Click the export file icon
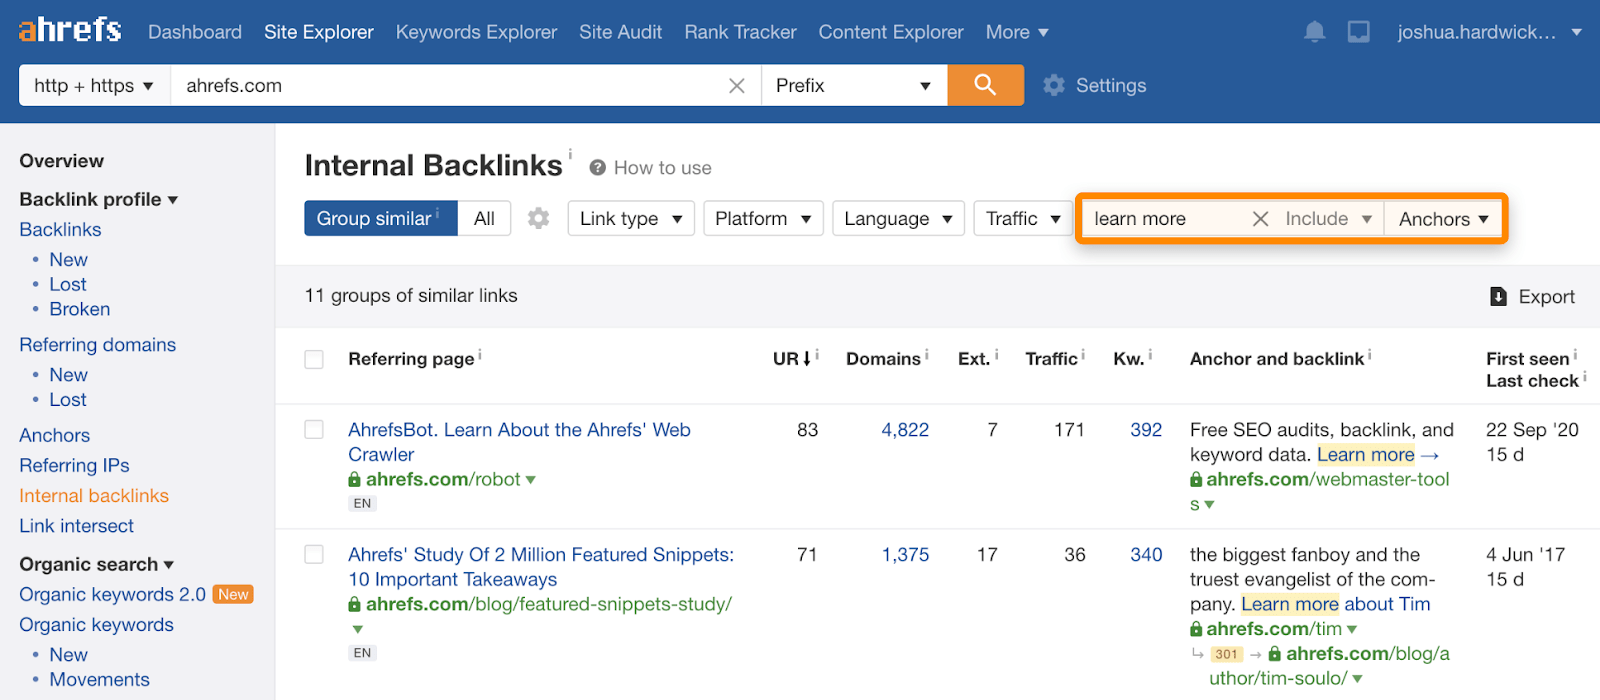The image size is (1600, 700). [x=1498, y=296]
